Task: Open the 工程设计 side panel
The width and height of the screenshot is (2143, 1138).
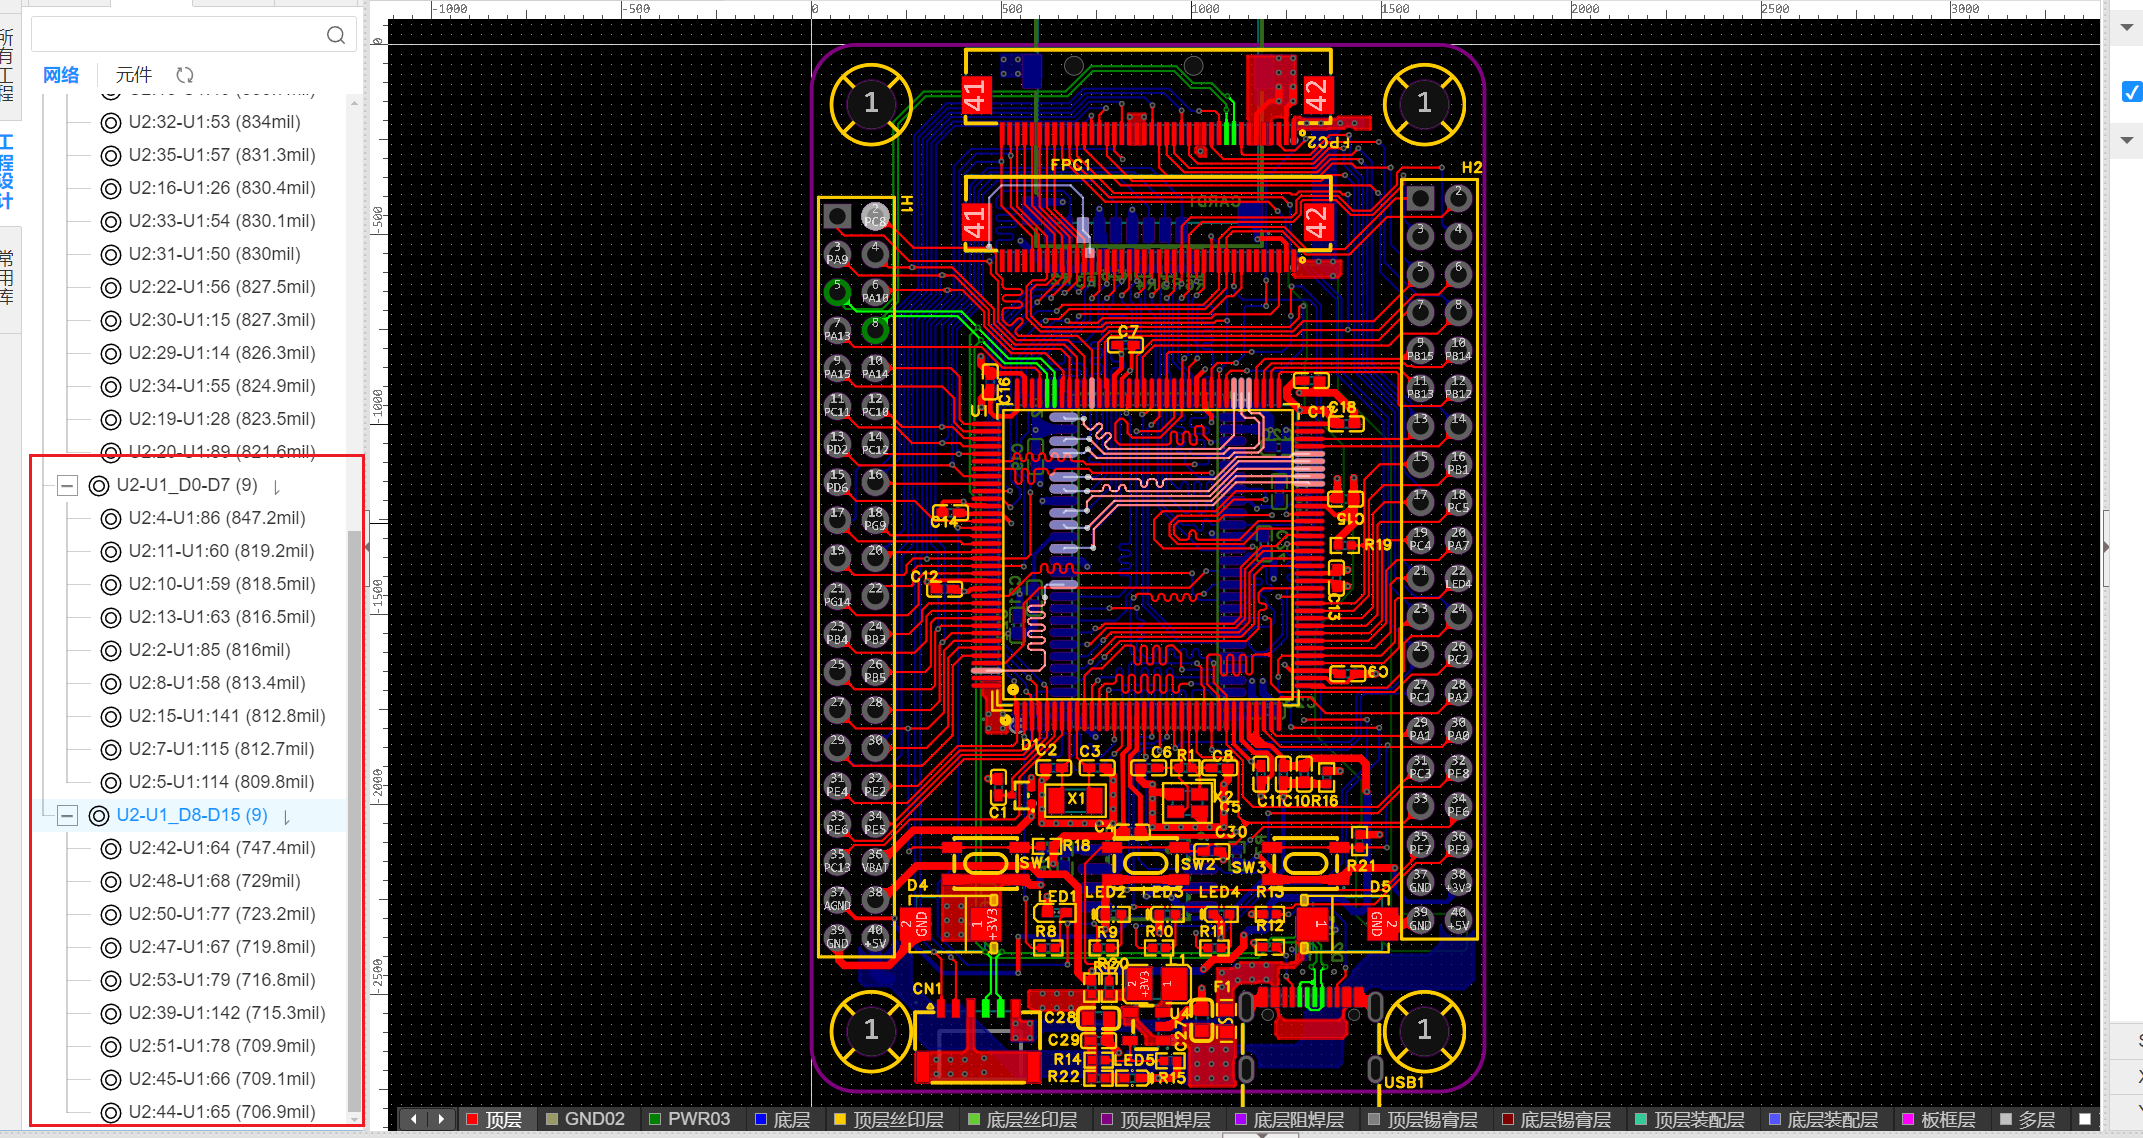Action: (8, 171)
